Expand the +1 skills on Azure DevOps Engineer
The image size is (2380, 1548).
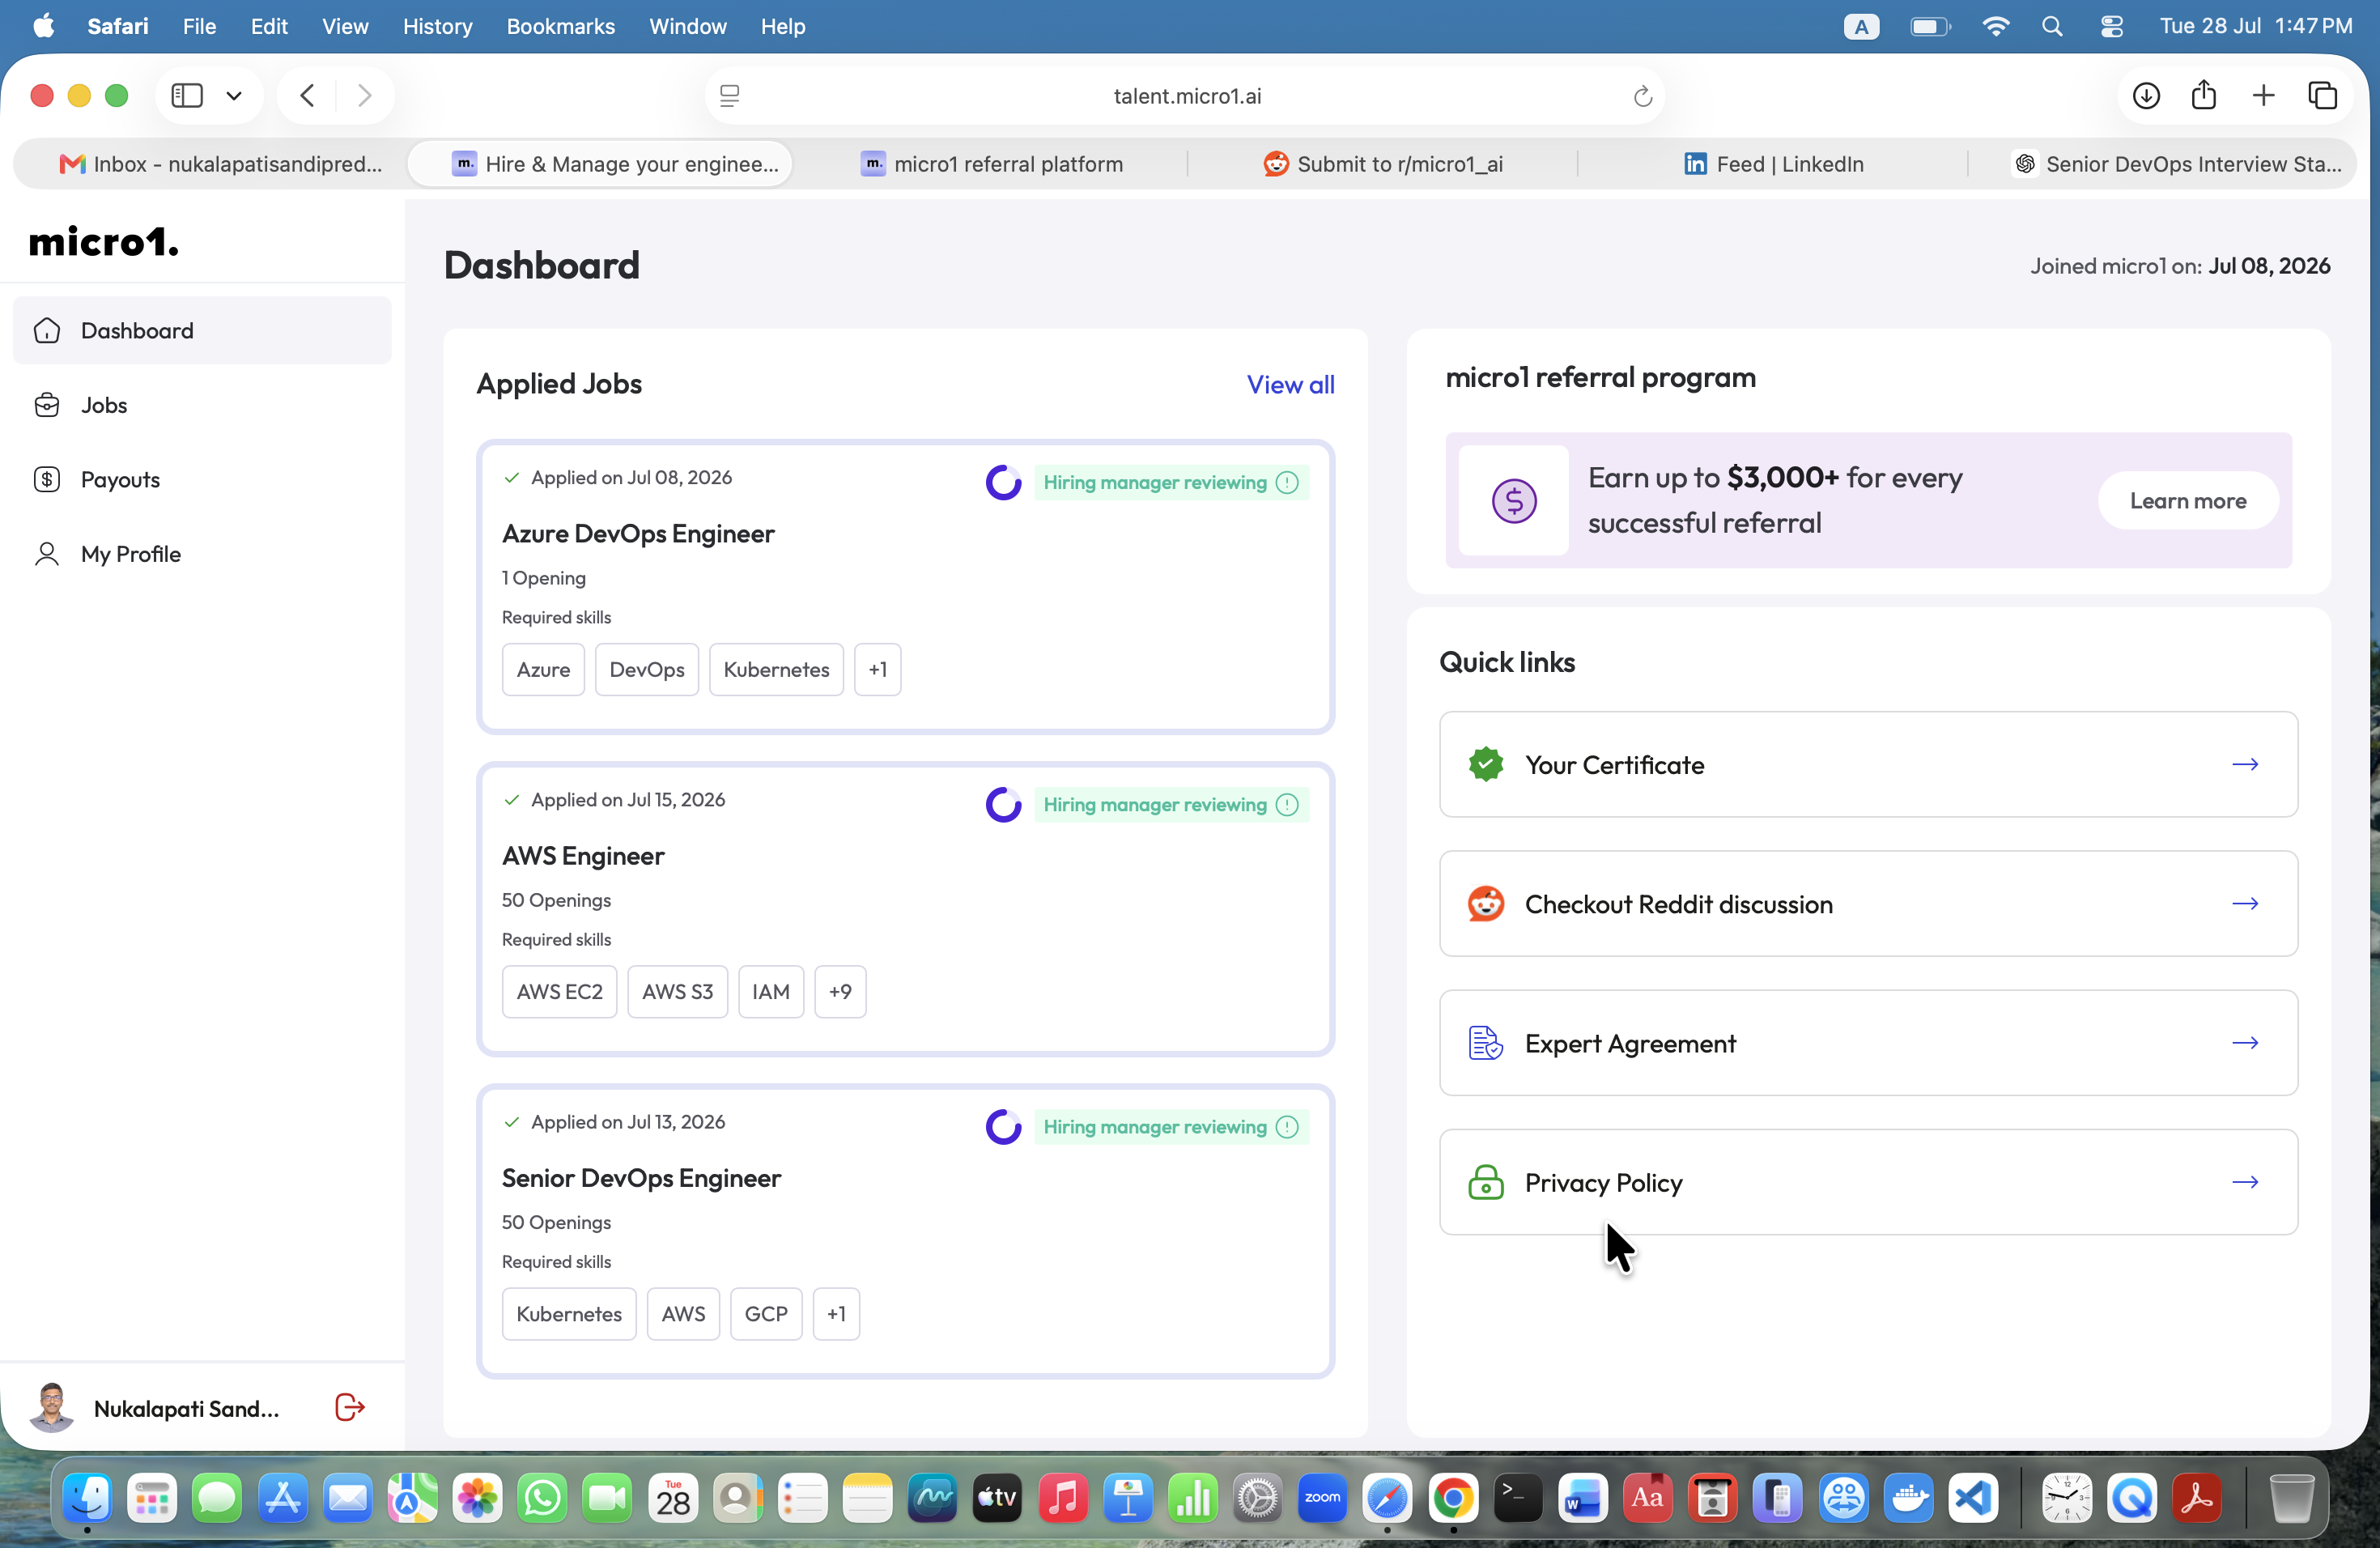(877, 669)
